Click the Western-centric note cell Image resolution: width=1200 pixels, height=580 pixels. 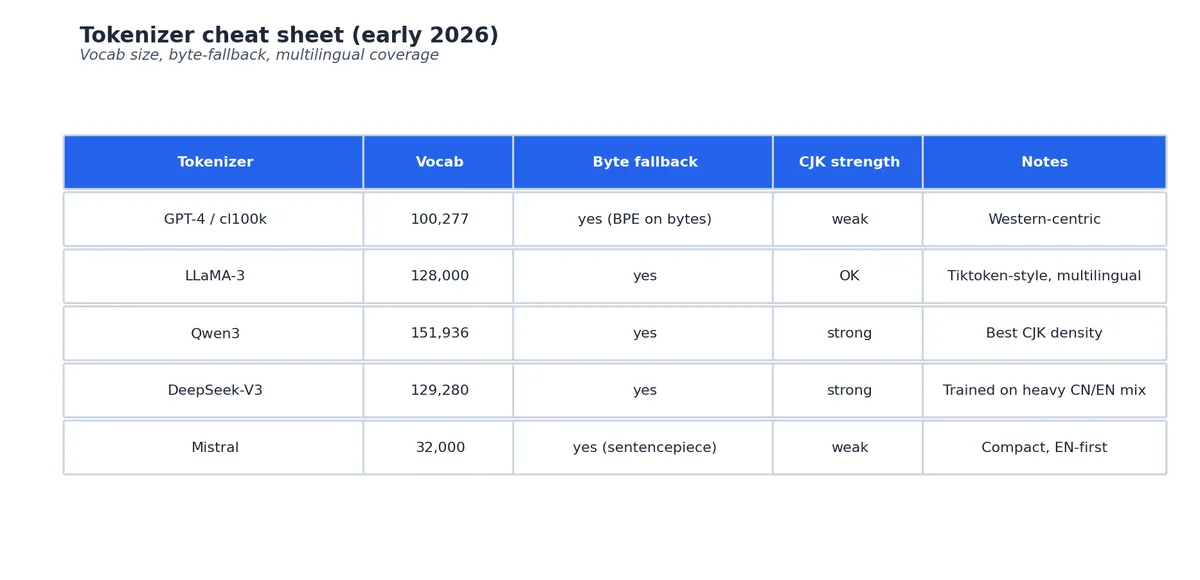pos(1044,219)
